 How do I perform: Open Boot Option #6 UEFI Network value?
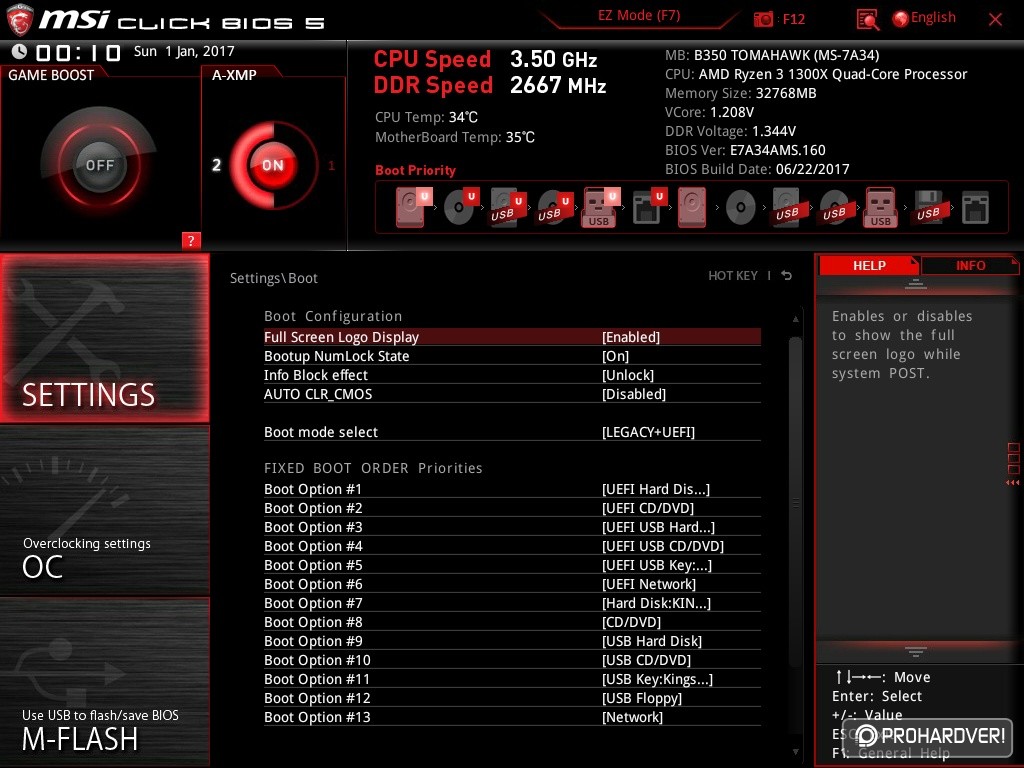pos(648,584)
